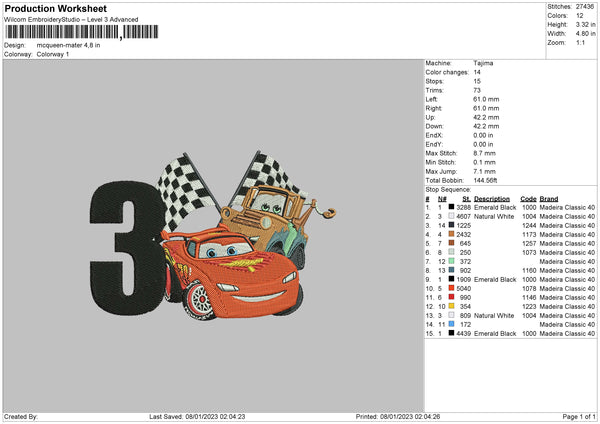600x424 pixels.
Task: Select stitch count 2432 in stop row 4
Action: click(463, 234)
